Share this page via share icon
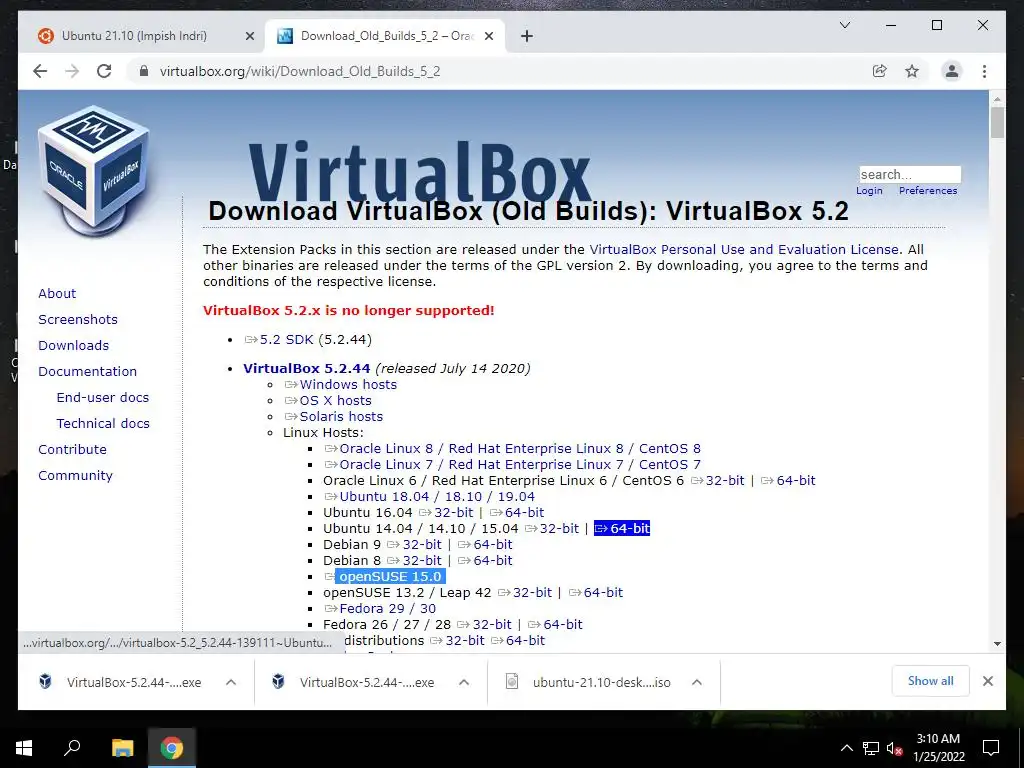The width and height of the screenshot is (1024, 768). coord(880,71)
